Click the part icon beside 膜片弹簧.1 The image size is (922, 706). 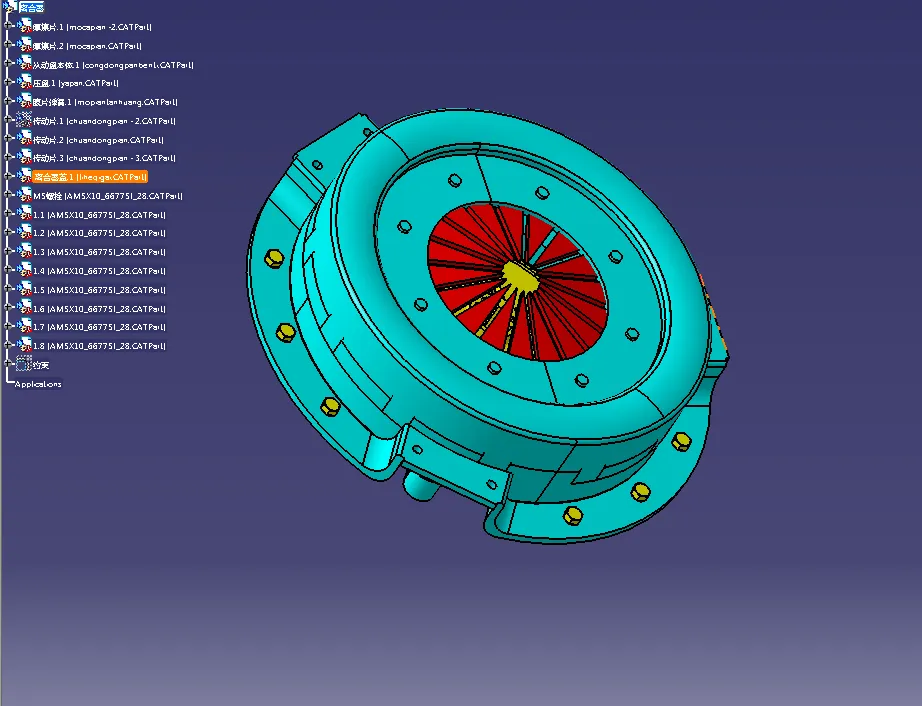pos(24,102)
